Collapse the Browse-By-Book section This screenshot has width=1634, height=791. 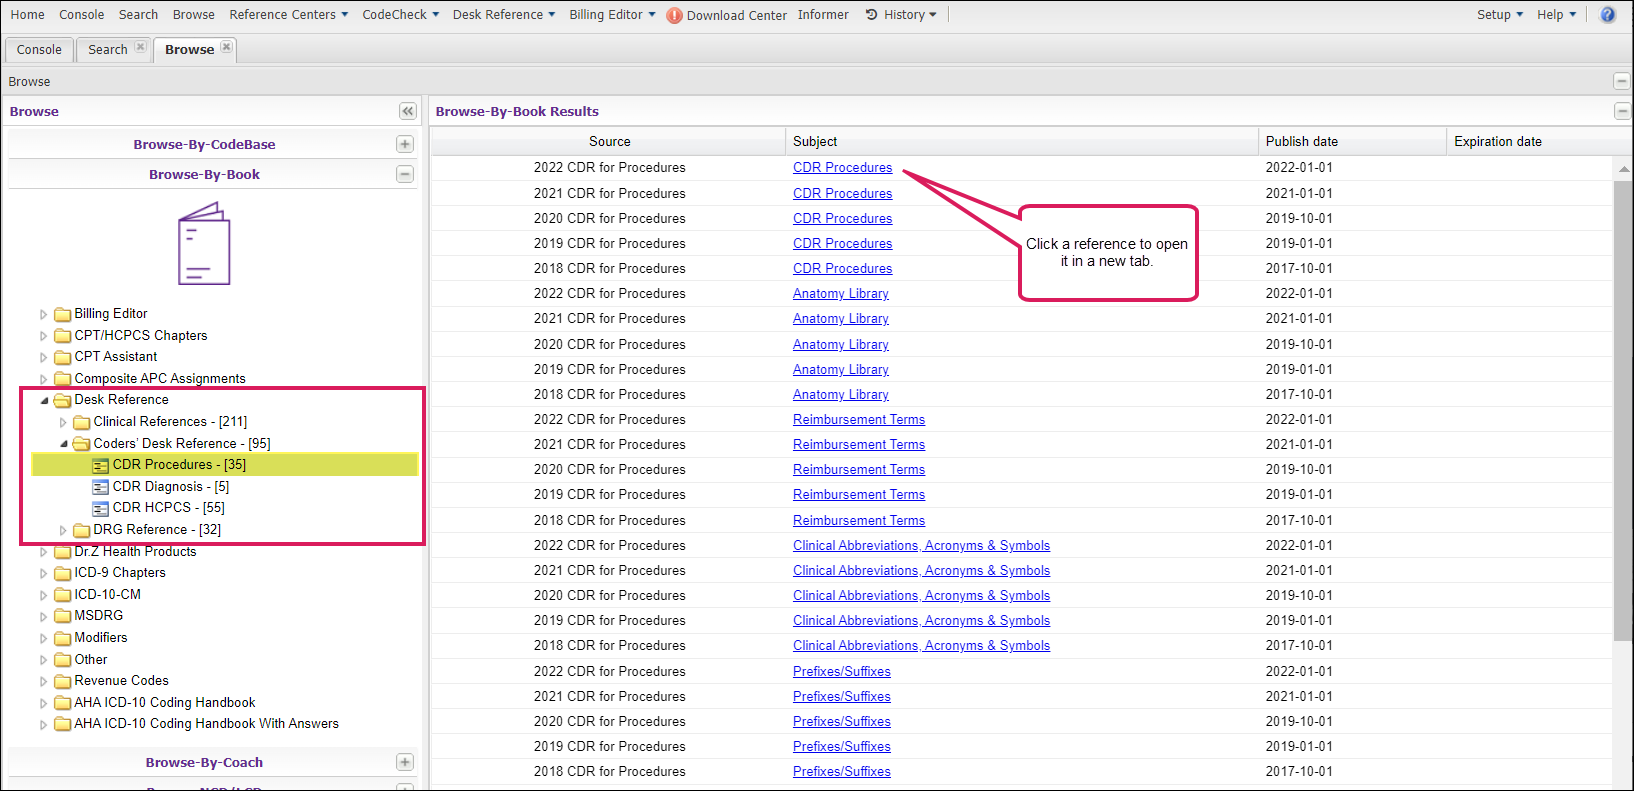(x=405, y=174)
